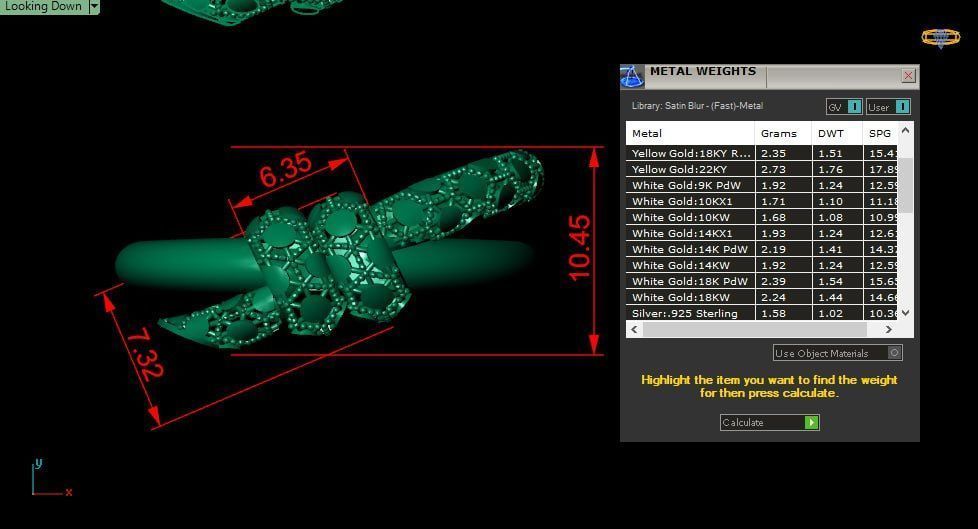Viewport: 978px width, 529px height.
Task: Close the Metal Weights panel
Action: coord(908,75)
